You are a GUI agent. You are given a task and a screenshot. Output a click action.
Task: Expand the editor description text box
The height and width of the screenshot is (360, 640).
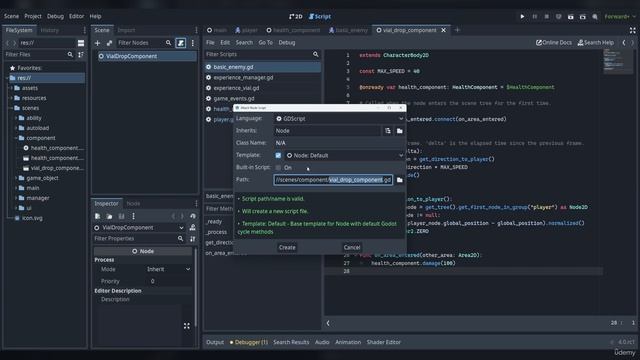(x=187, y=326)
